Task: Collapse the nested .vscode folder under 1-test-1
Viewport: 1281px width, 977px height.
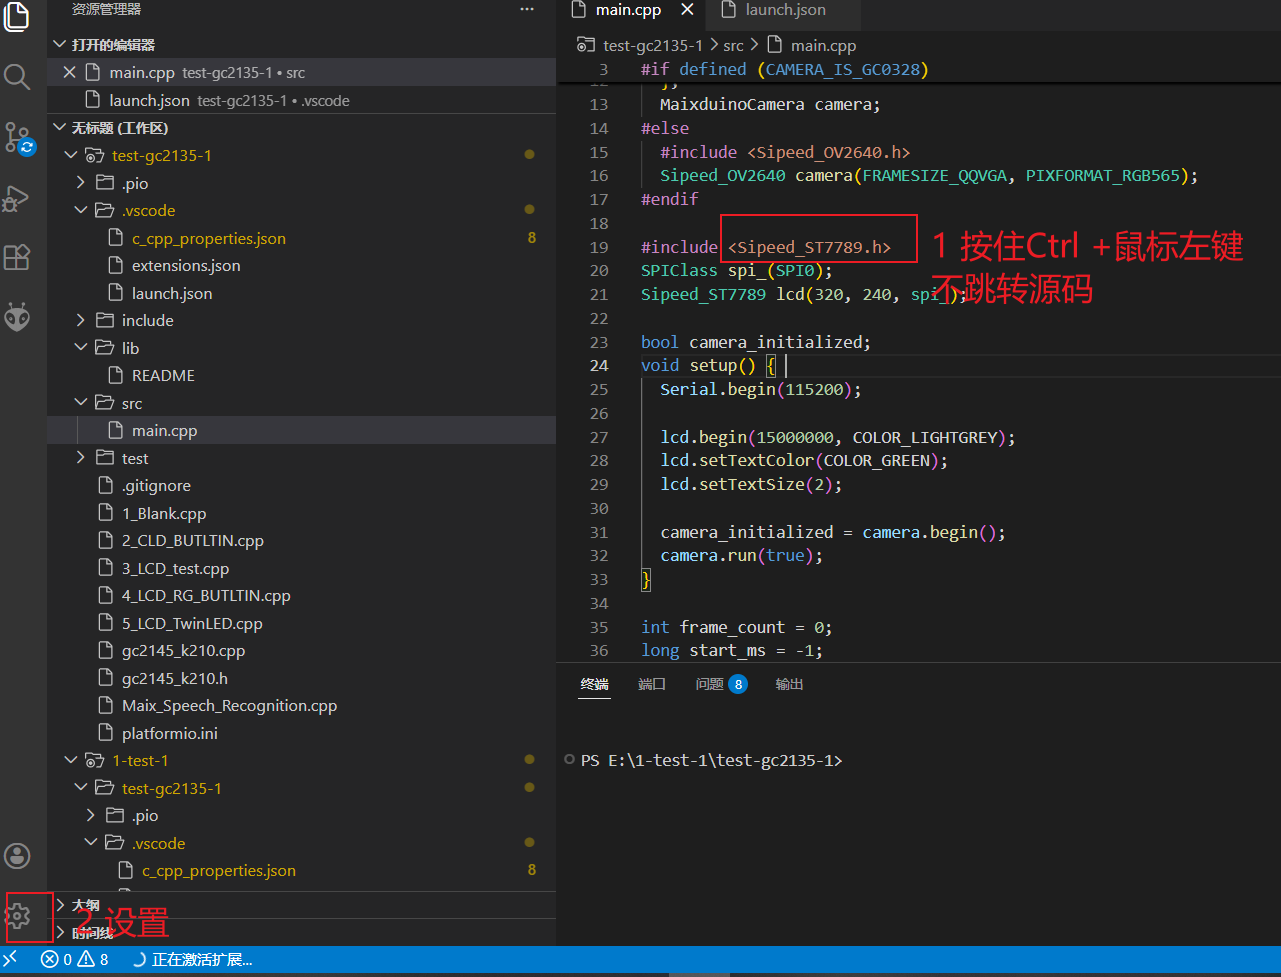Action: pyautogui.click(x=301, y=843)
